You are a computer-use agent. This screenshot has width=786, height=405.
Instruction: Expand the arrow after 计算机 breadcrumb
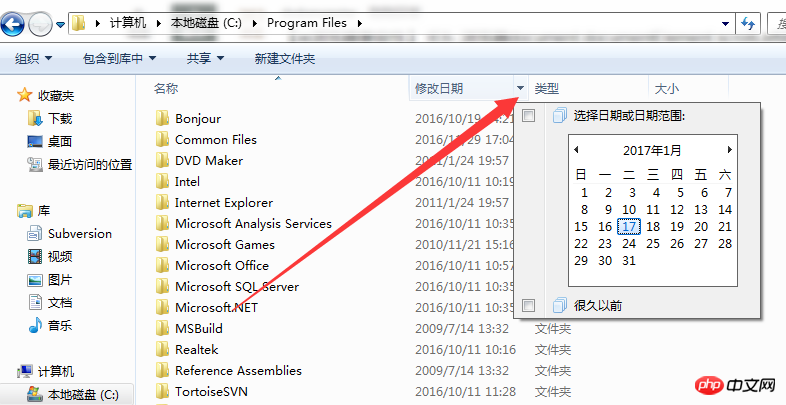(x=158, y=23)
